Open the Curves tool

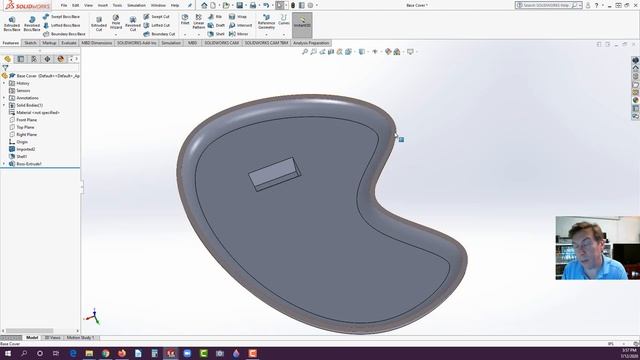pos(284,20)
